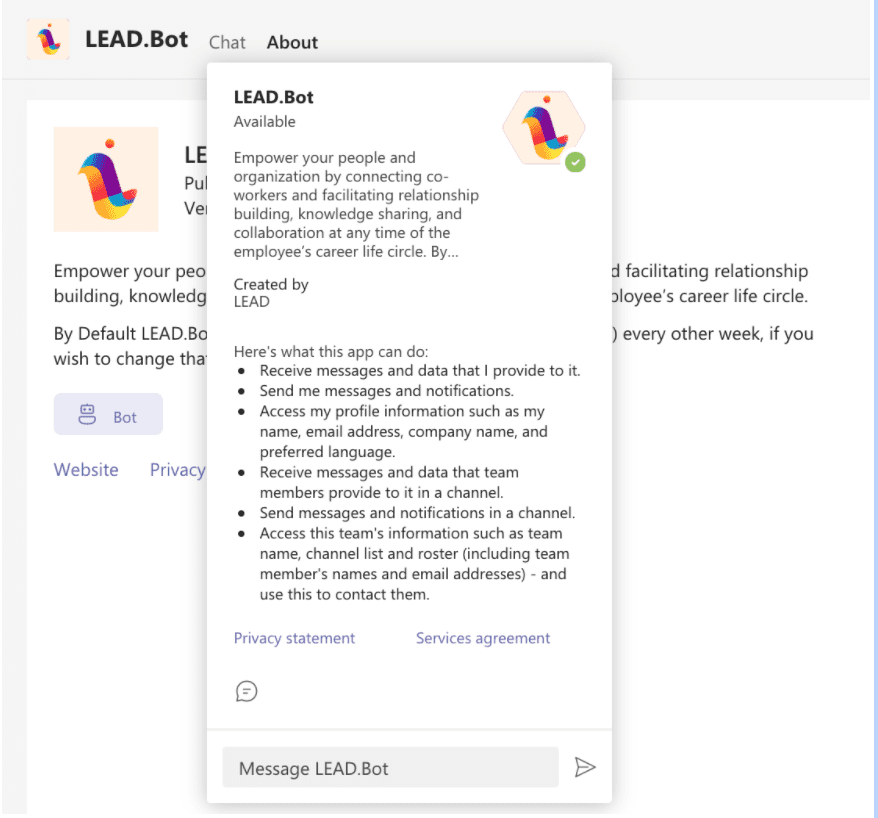Click the 'Created by LEAD' text
The width and height of the screenshot is (878, 818).
click(271, 293)
